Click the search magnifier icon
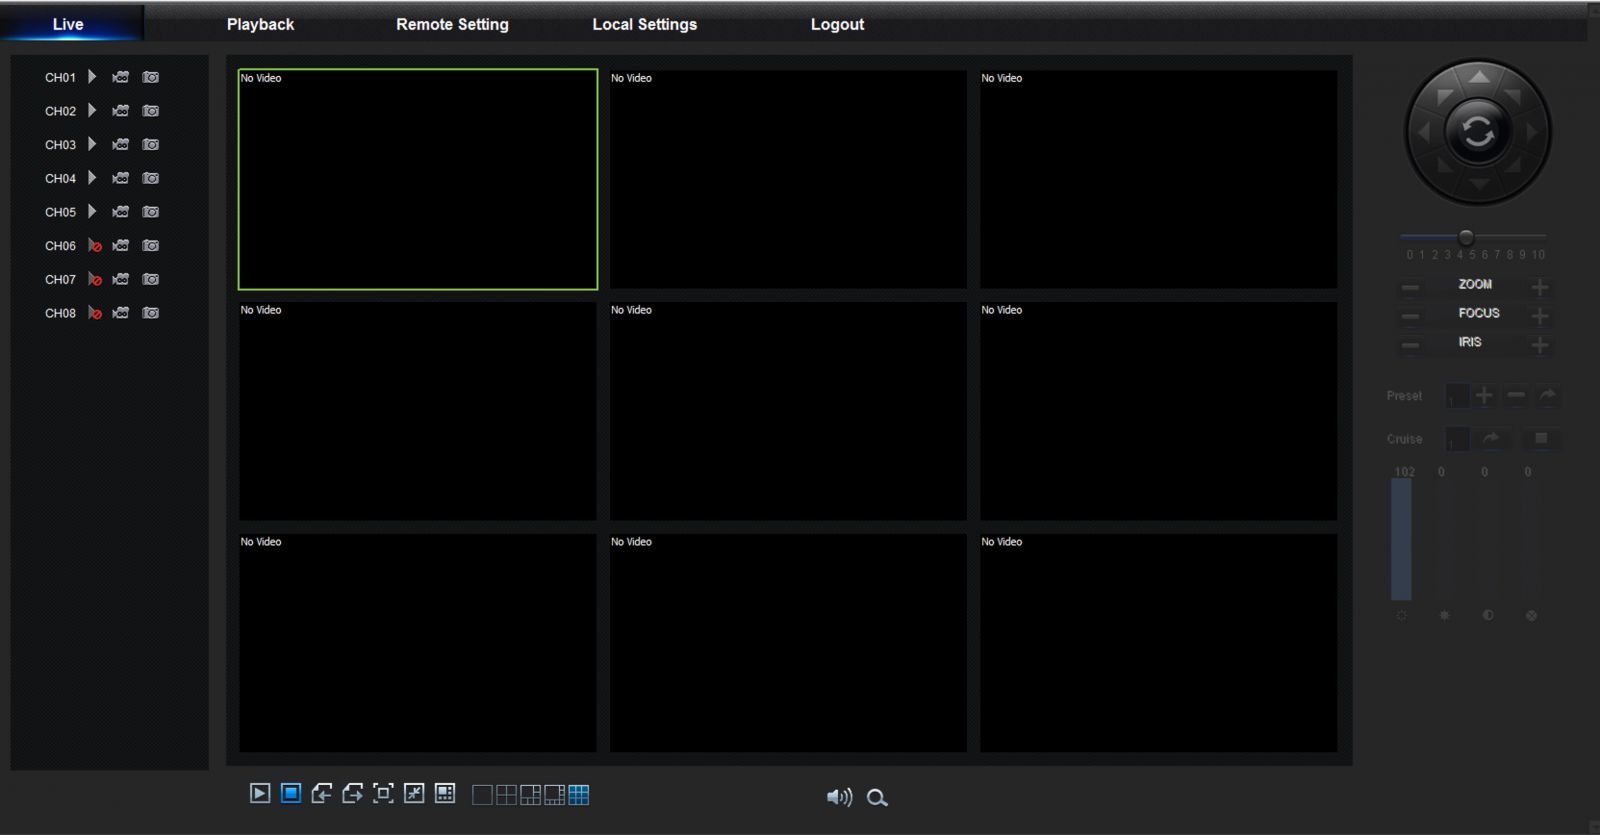 [x=877, y=797]
